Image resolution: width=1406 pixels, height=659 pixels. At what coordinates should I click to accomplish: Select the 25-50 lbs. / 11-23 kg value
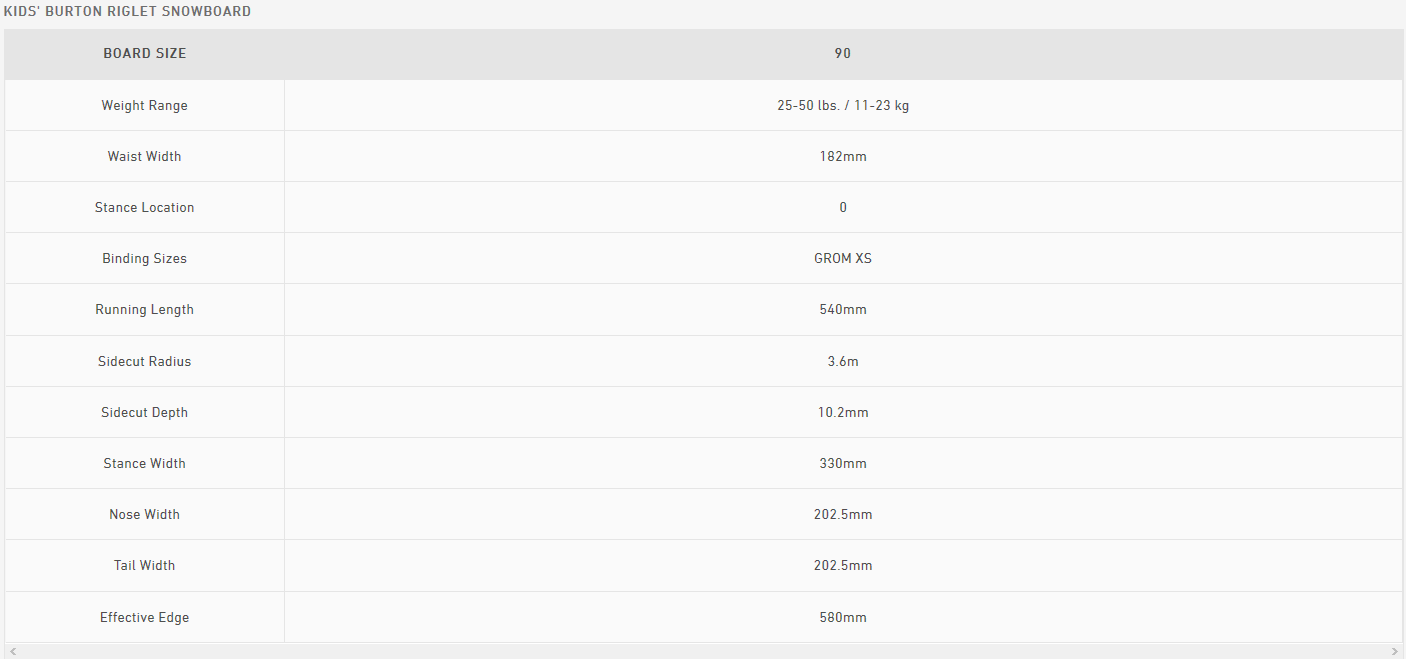click(x=842, y=106)
